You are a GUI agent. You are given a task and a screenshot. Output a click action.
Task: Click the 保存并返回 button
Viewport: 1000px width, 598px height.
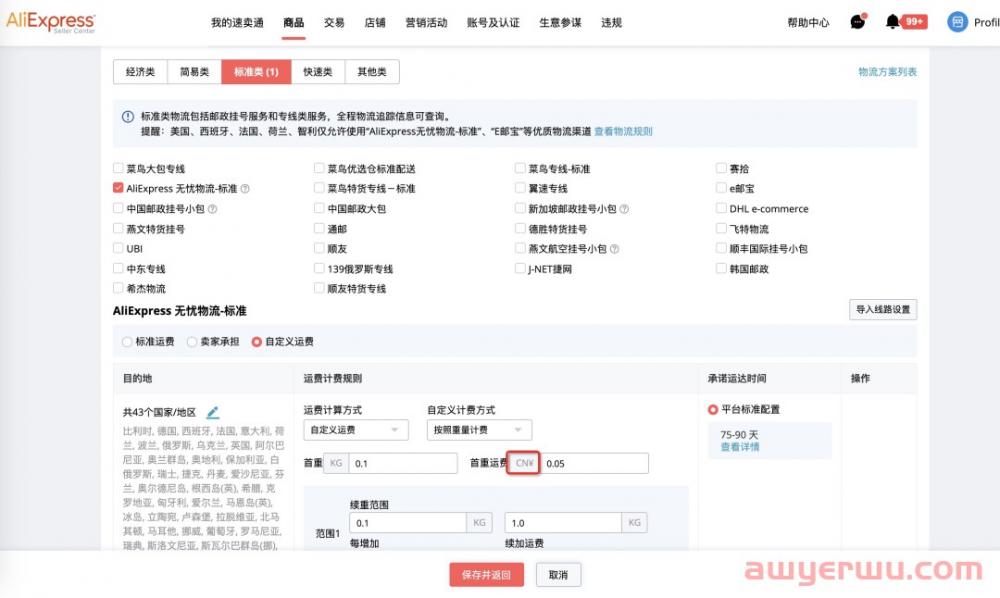[486, 574]
